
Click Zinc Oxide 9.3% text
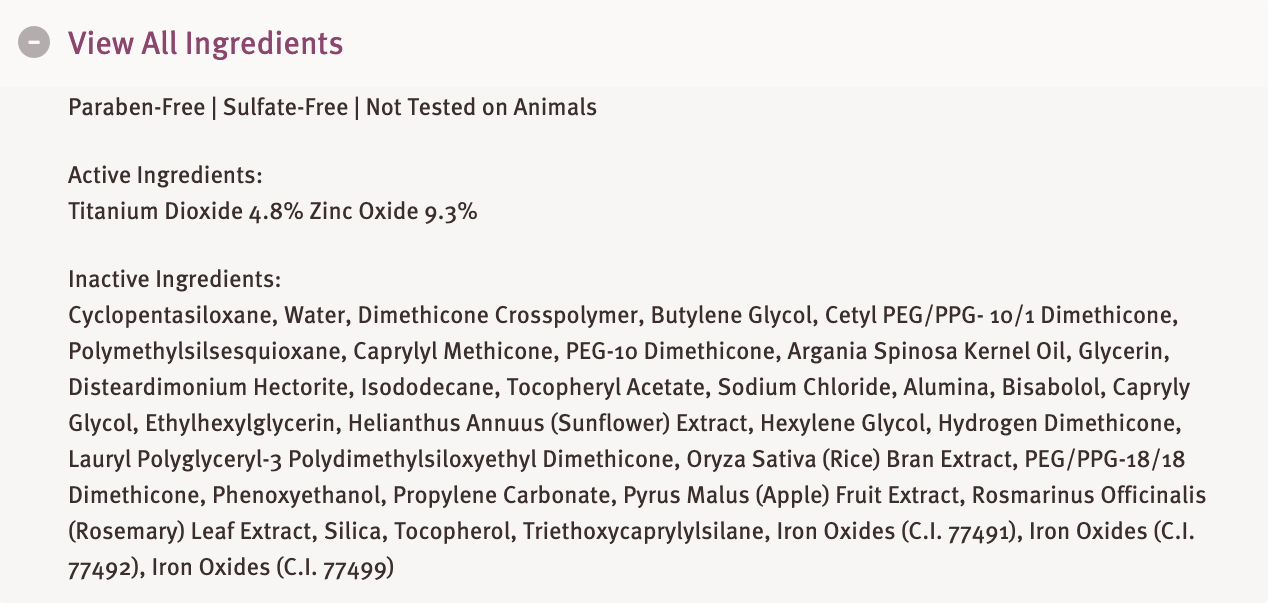tap(393, 212)
